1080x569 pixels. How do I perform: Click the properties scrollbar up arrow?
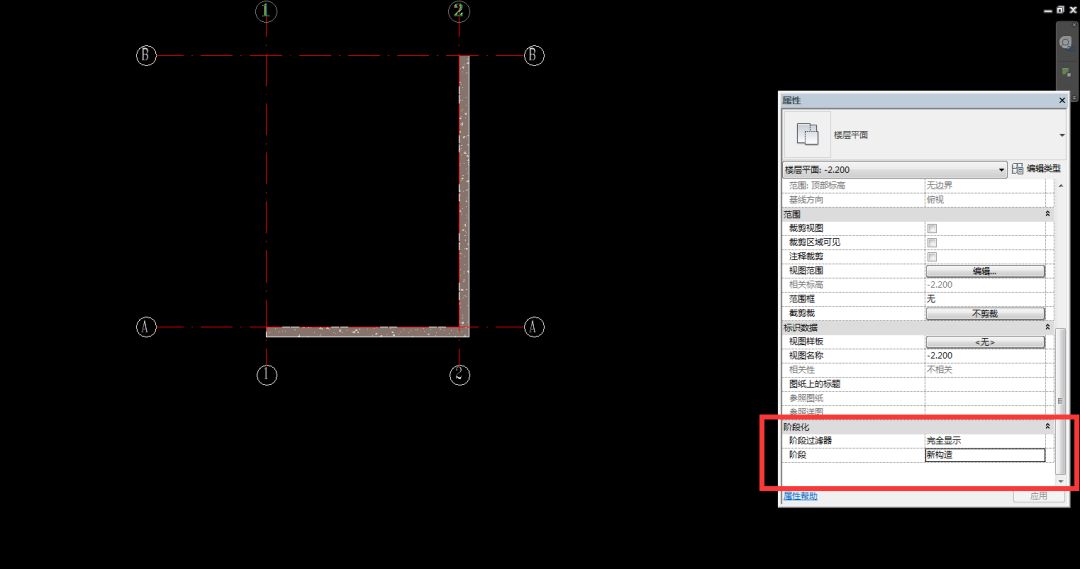coord(1061,186)
